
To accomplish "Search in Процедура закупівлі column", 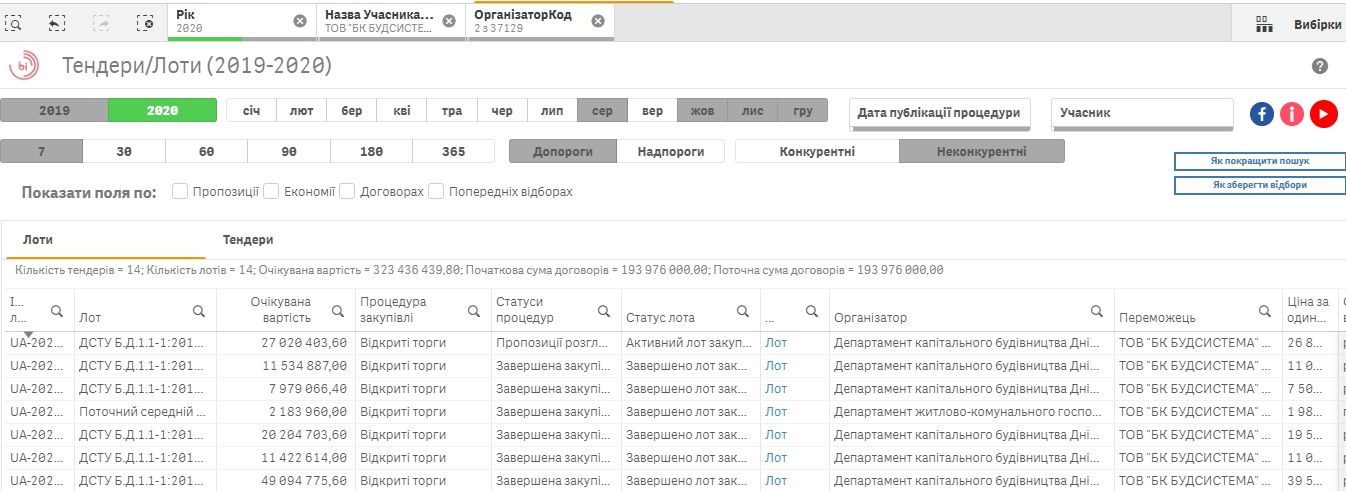I will [x=472, y=311].
